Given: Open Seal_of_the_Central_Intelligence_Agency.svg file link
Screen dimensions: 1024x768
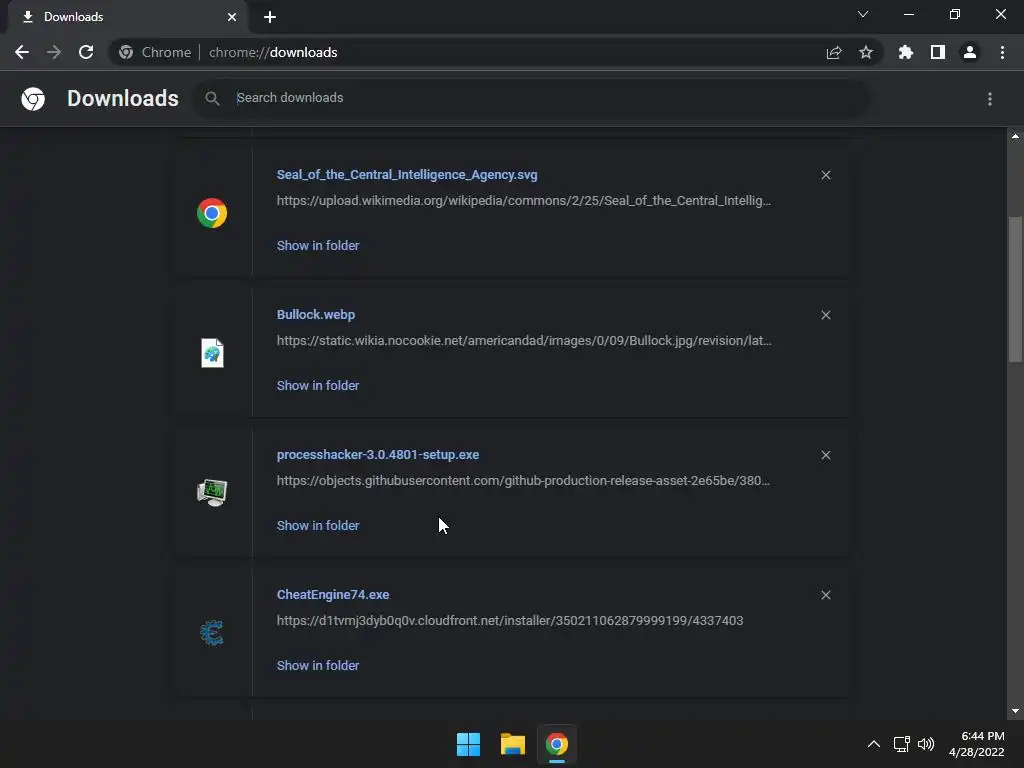Looking at the screenshot, I should (407, 175).
